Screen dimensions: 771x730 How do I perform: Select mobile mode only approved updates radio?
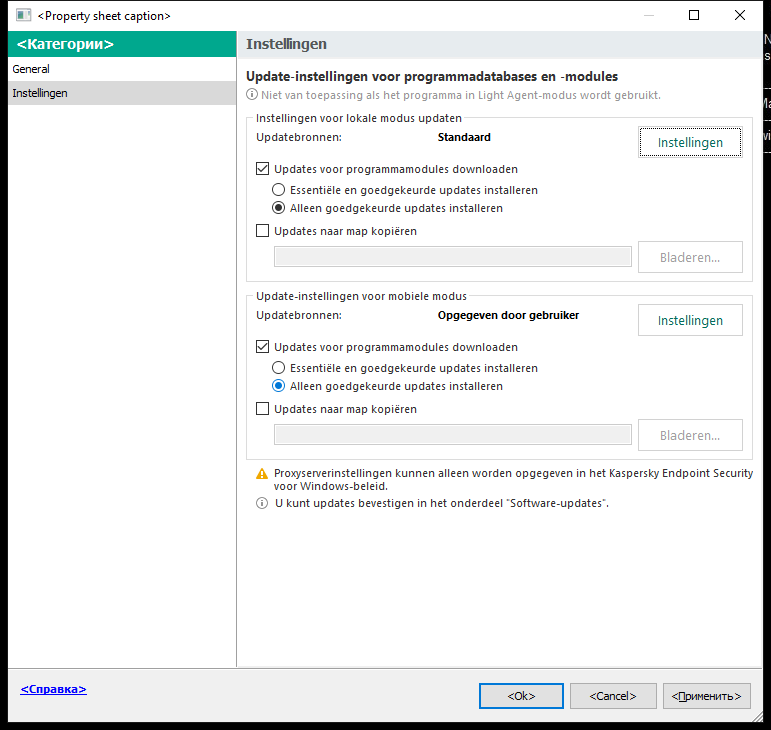pos(278,386)
